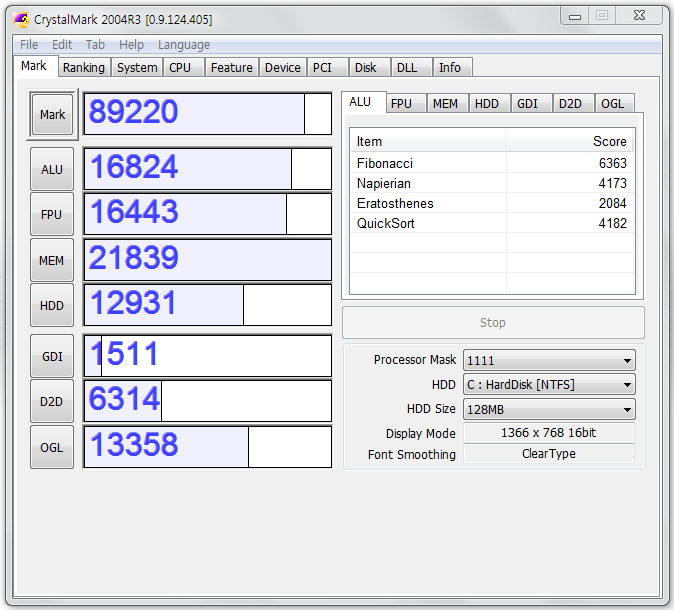Click the OGL score bar 13358

(x=208, y=447)
